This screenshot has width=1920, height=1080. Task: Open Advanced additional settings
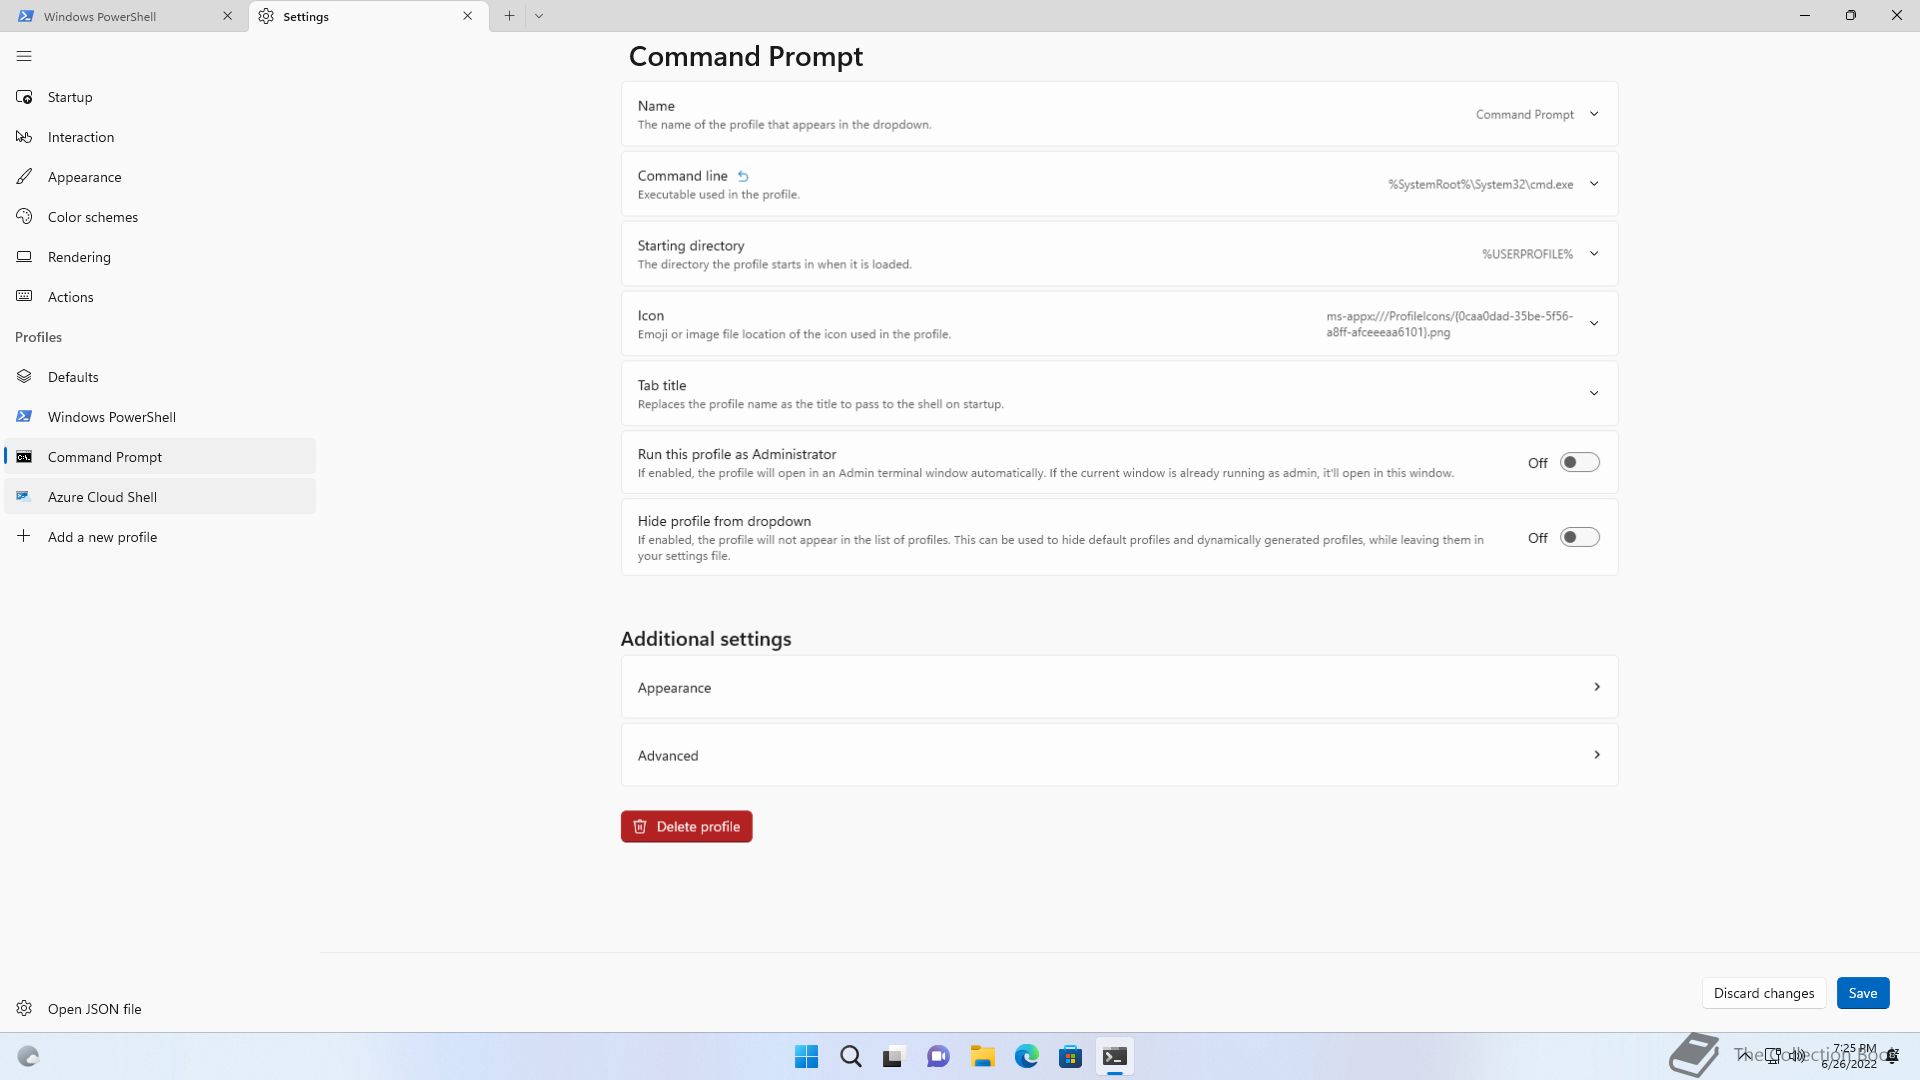click(1119, 755)
